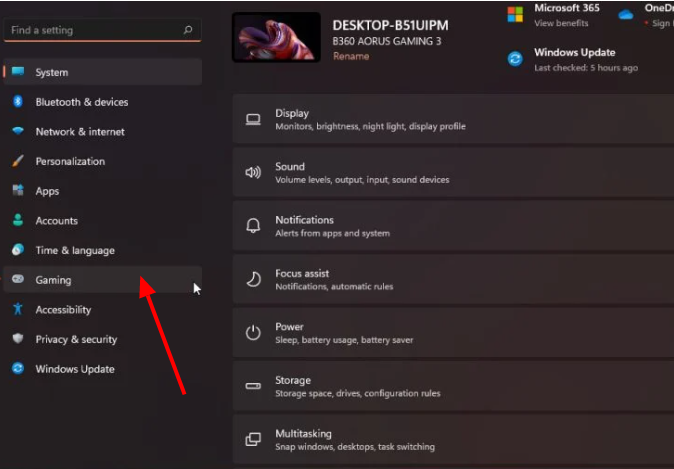Screen dimensions: 674x469
Task: Click the Notifications bell icon
Action: point(253,226)
